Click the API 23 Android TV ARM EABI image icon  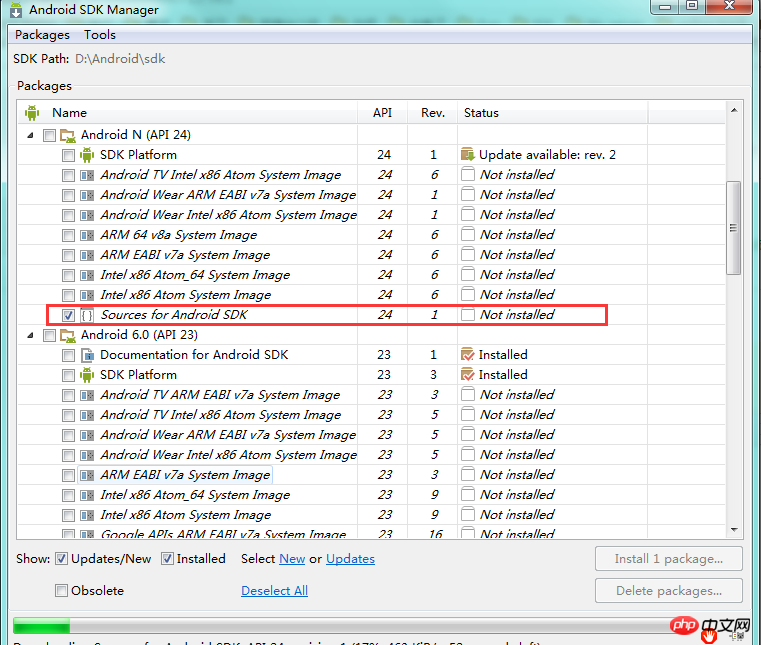(87, 395)
